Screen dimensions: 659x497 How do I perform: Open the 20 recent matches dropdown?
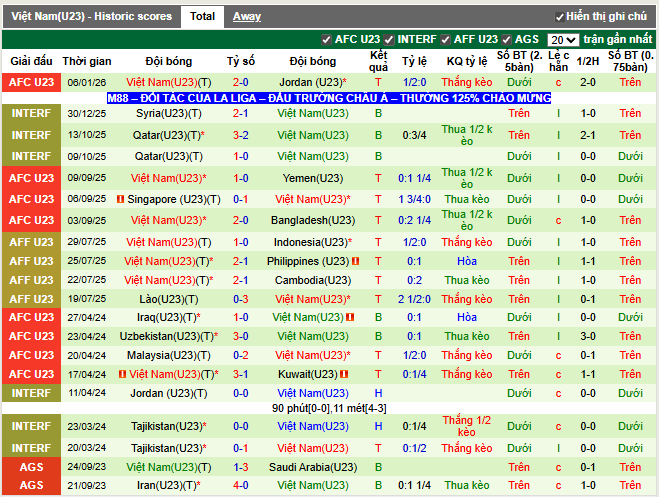pos(563,40)
